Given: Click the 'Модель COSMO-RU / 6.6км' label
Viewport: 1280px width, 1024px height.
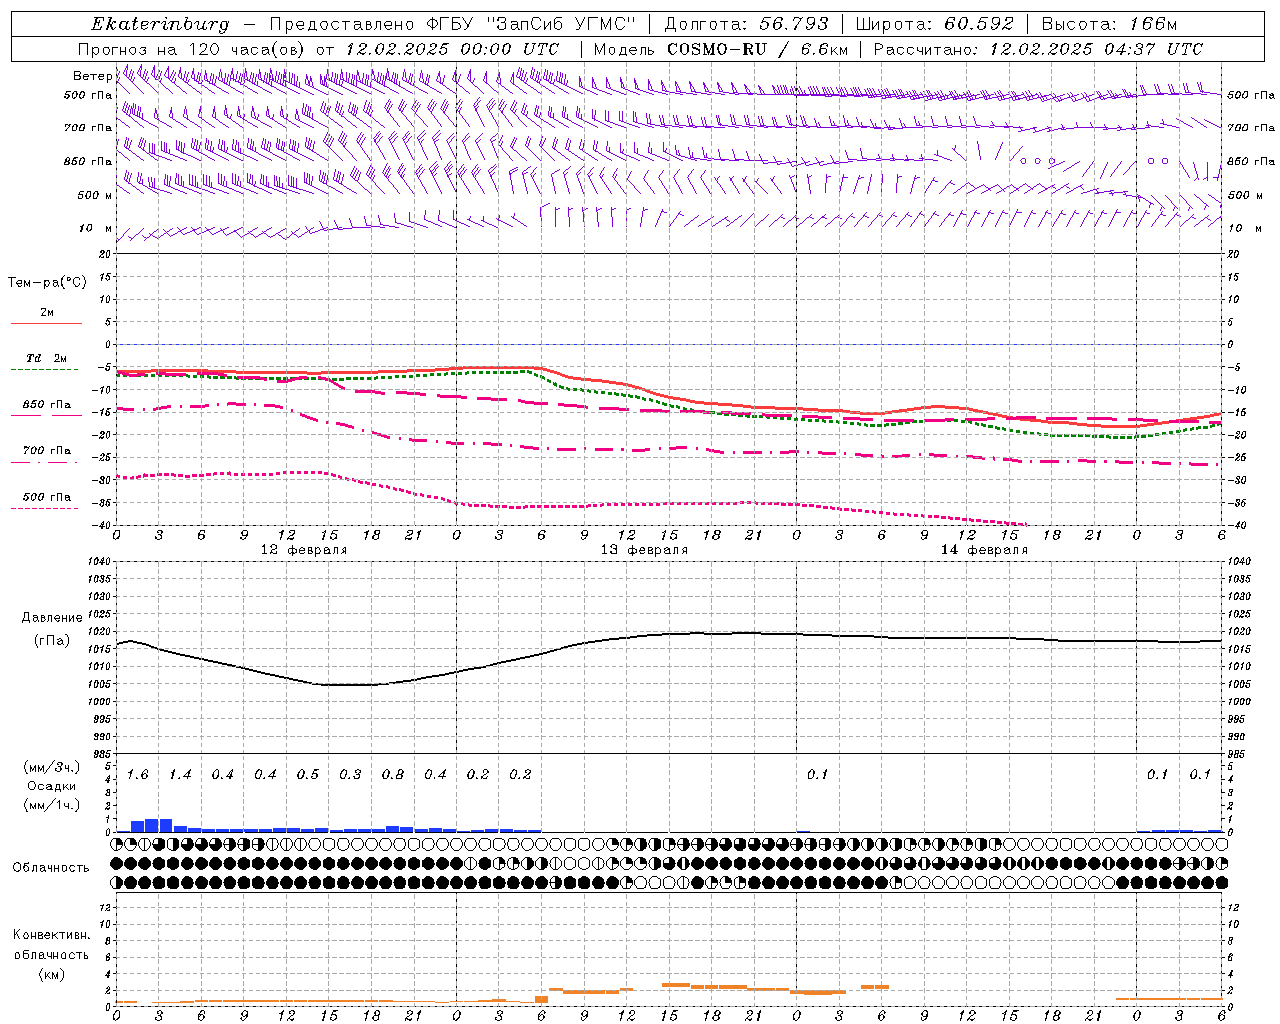Looking at the screenshot, I should (721, 49).
